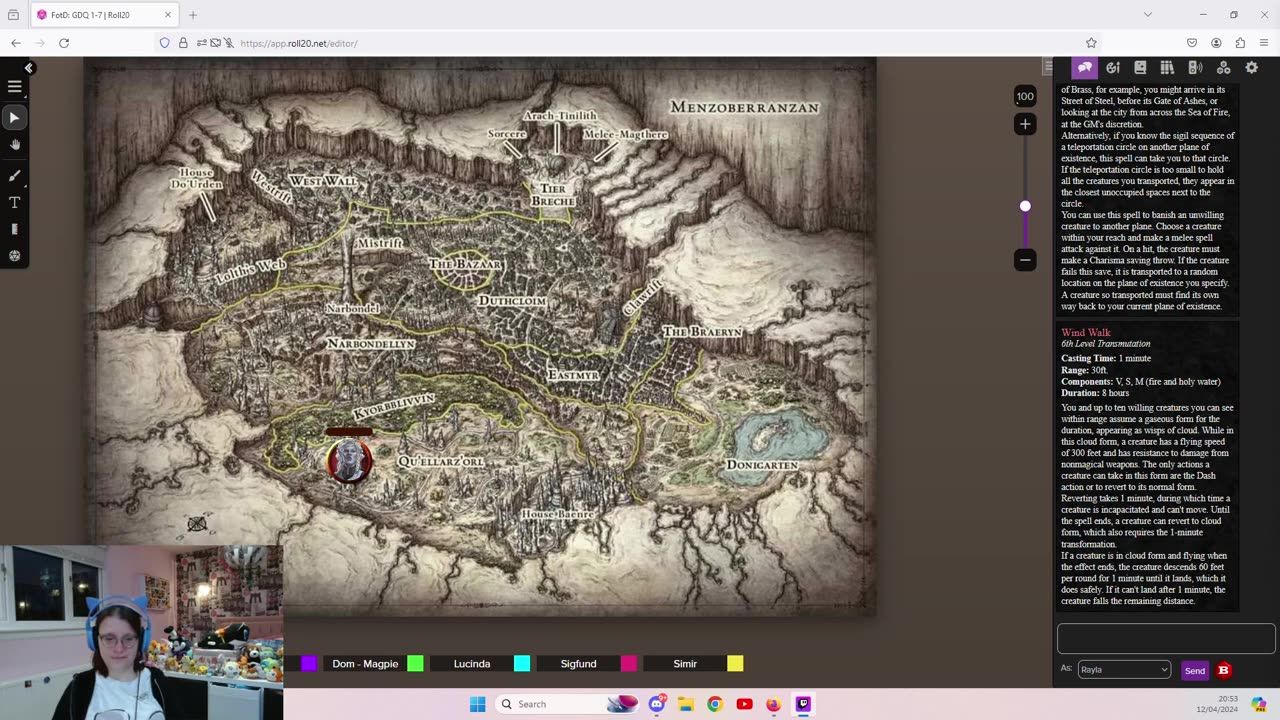This screenshot has width=1280, height=720.
Task: Zoom in with the plus button
Action: [x=1025, y=124]
